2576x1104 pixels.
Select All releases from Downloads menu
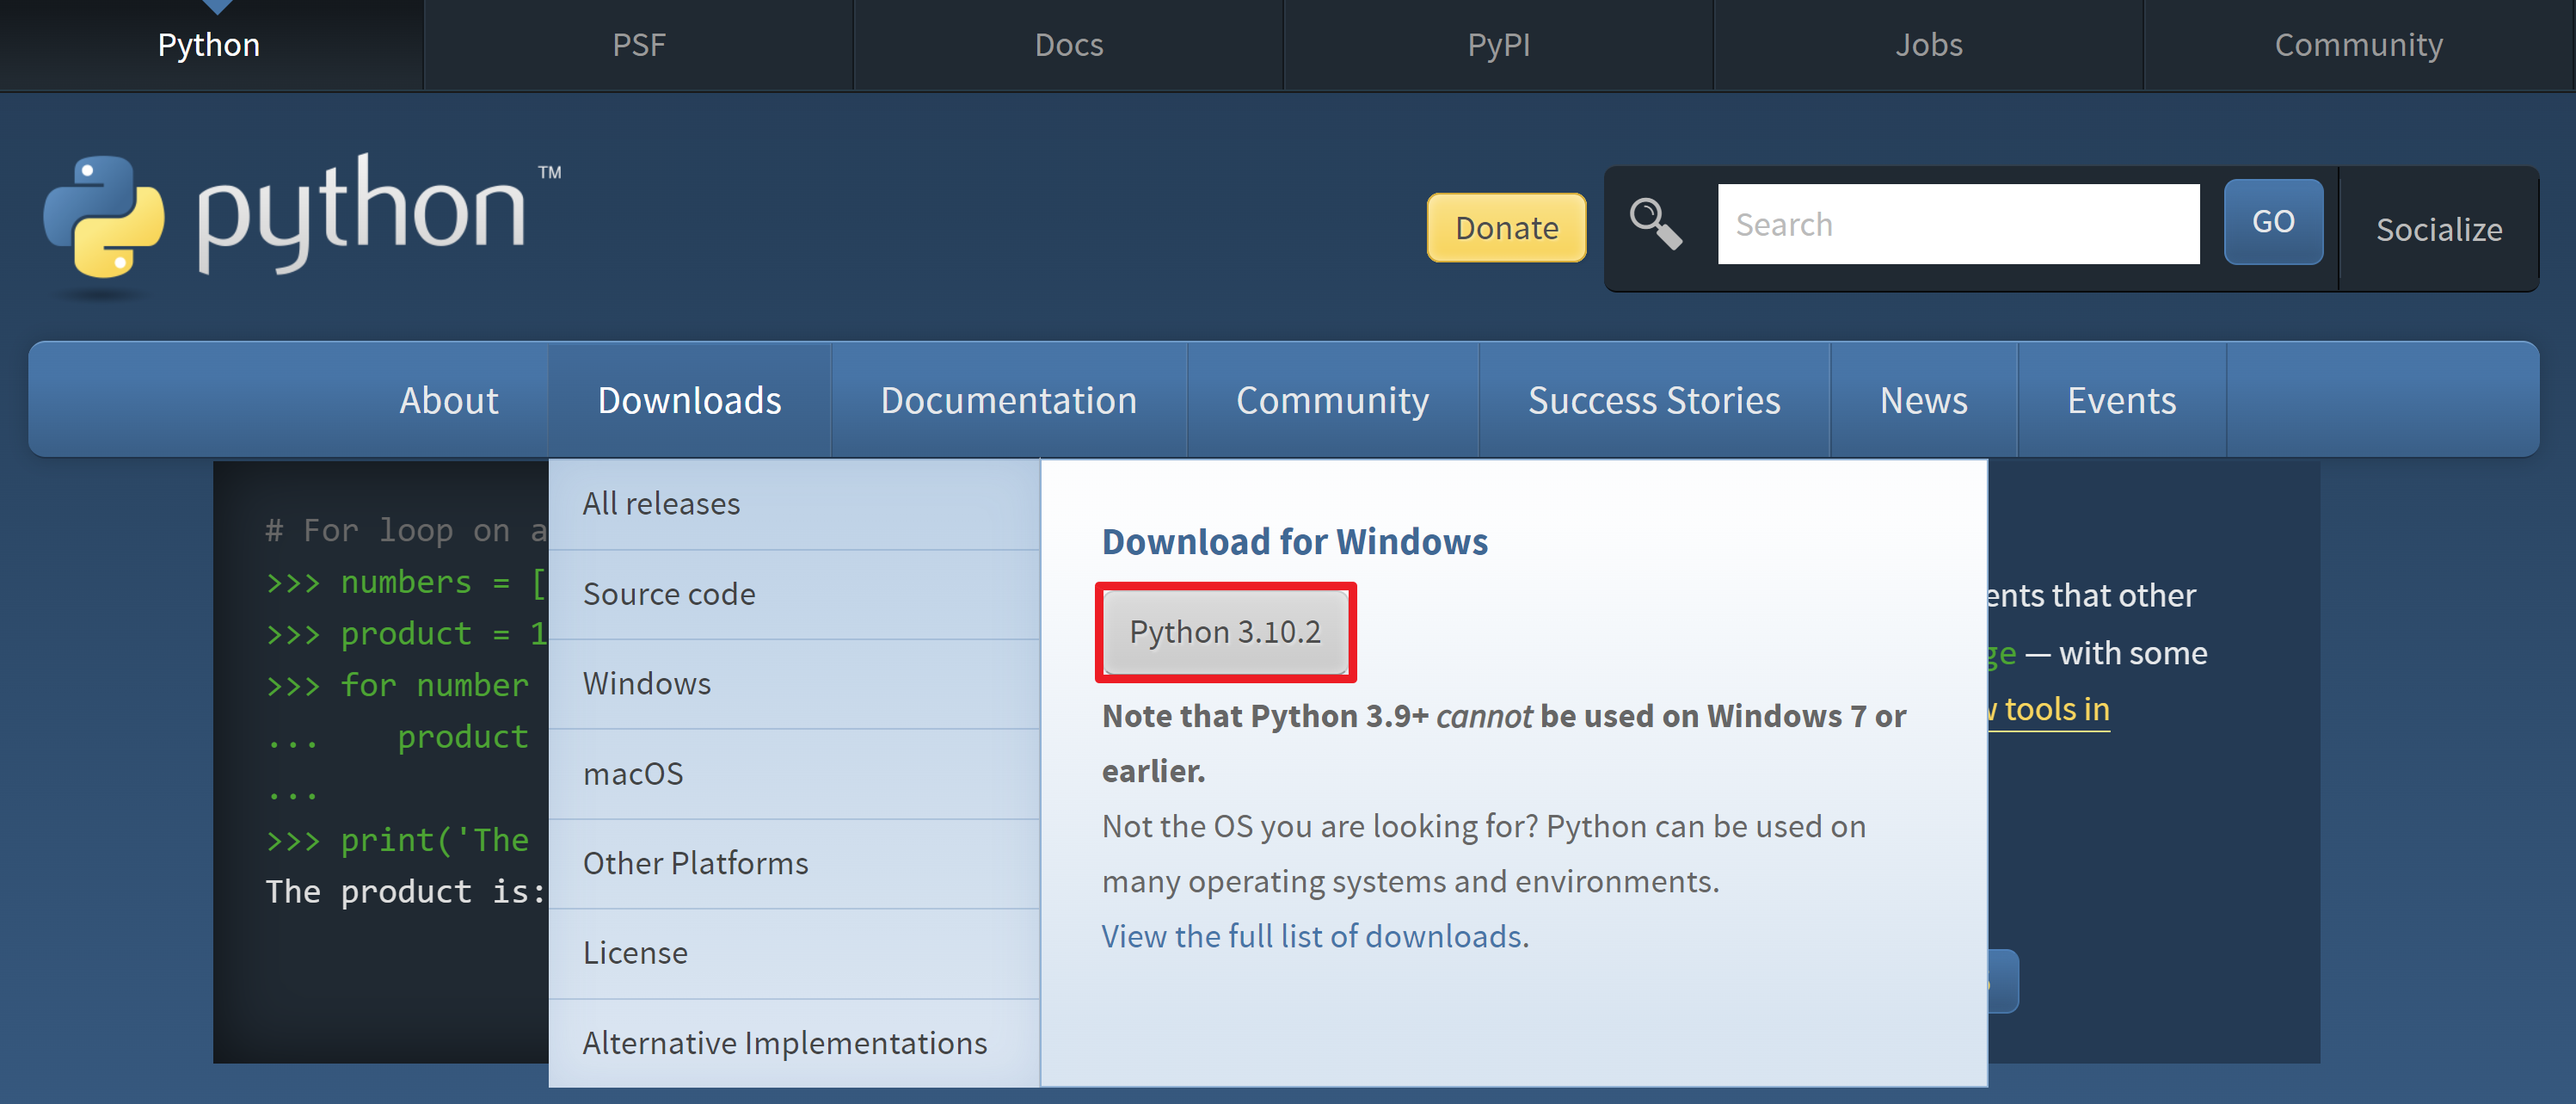(x=661, y=503)
